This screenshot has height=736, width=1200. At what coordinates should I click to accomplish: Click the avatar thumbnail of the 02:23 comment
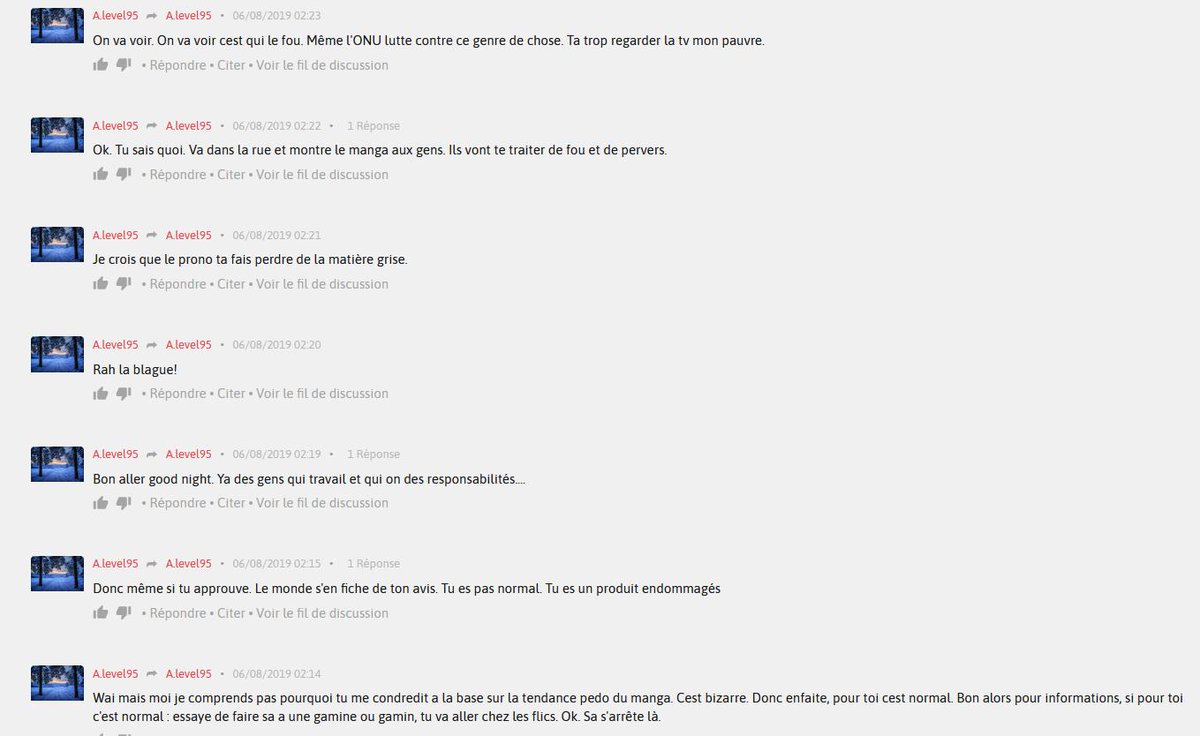pos(57,25)
